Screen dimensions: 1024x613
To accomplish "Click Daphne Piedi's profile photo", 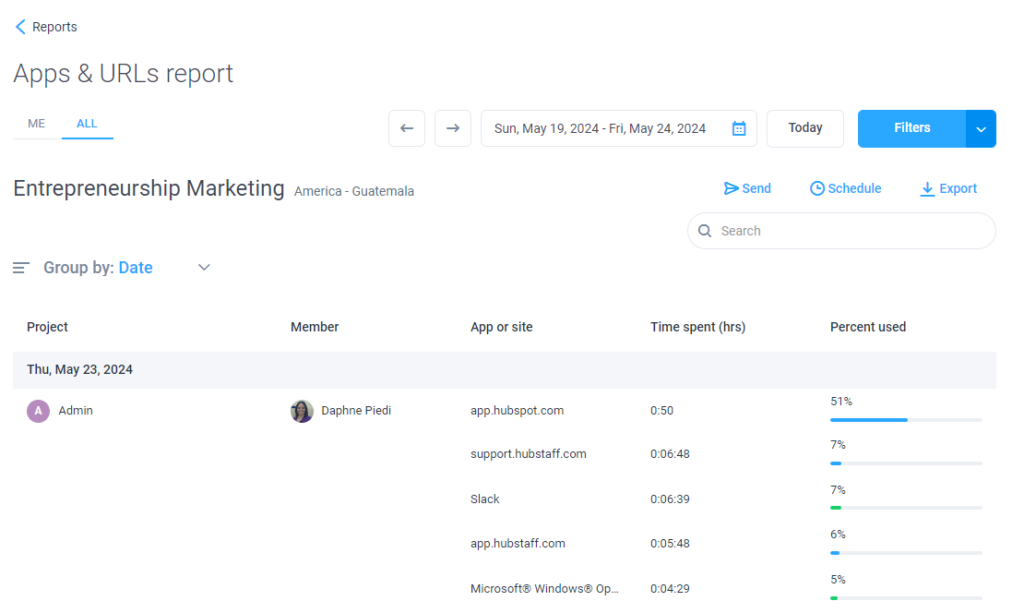I will pyautogui.click(x=302, y=410).
